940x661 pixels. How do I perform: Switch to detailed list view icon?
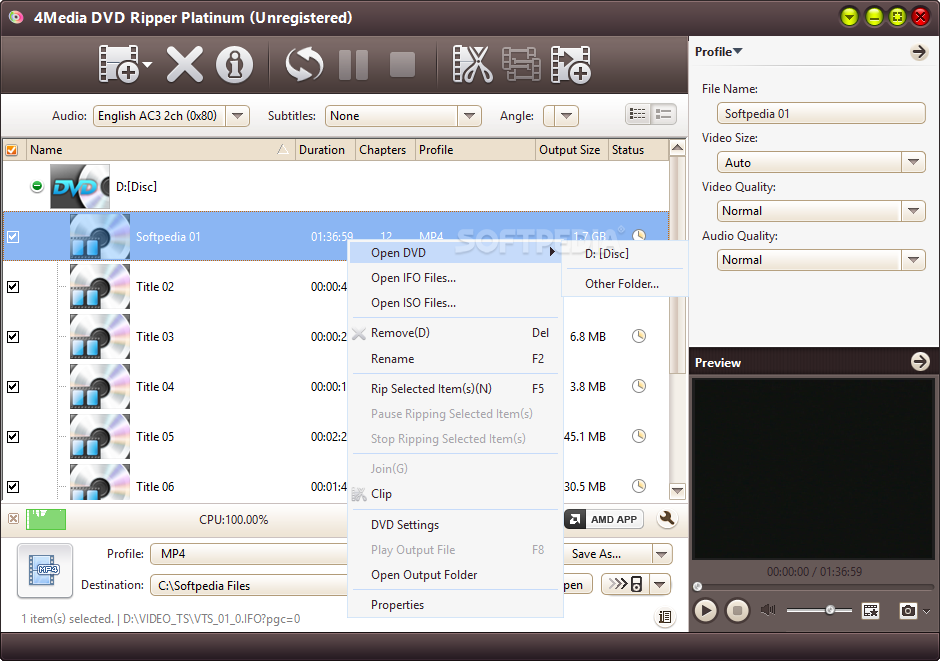638,114
